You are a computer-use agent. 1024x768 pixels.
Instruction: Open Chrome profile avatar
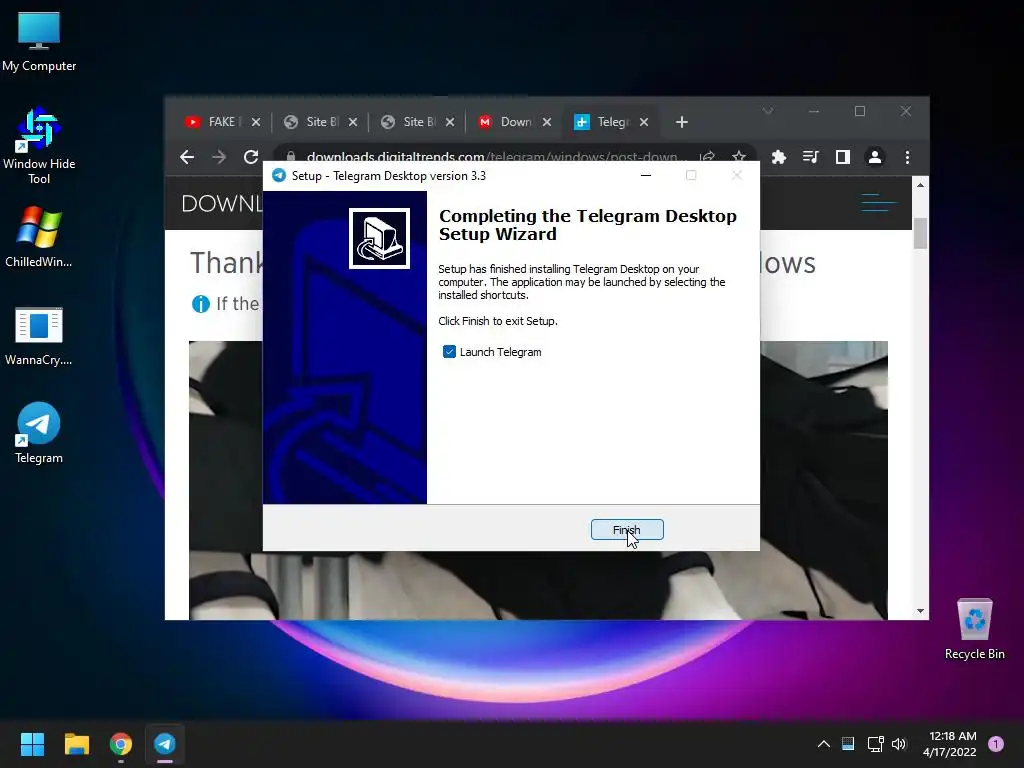tap(874, 157)
